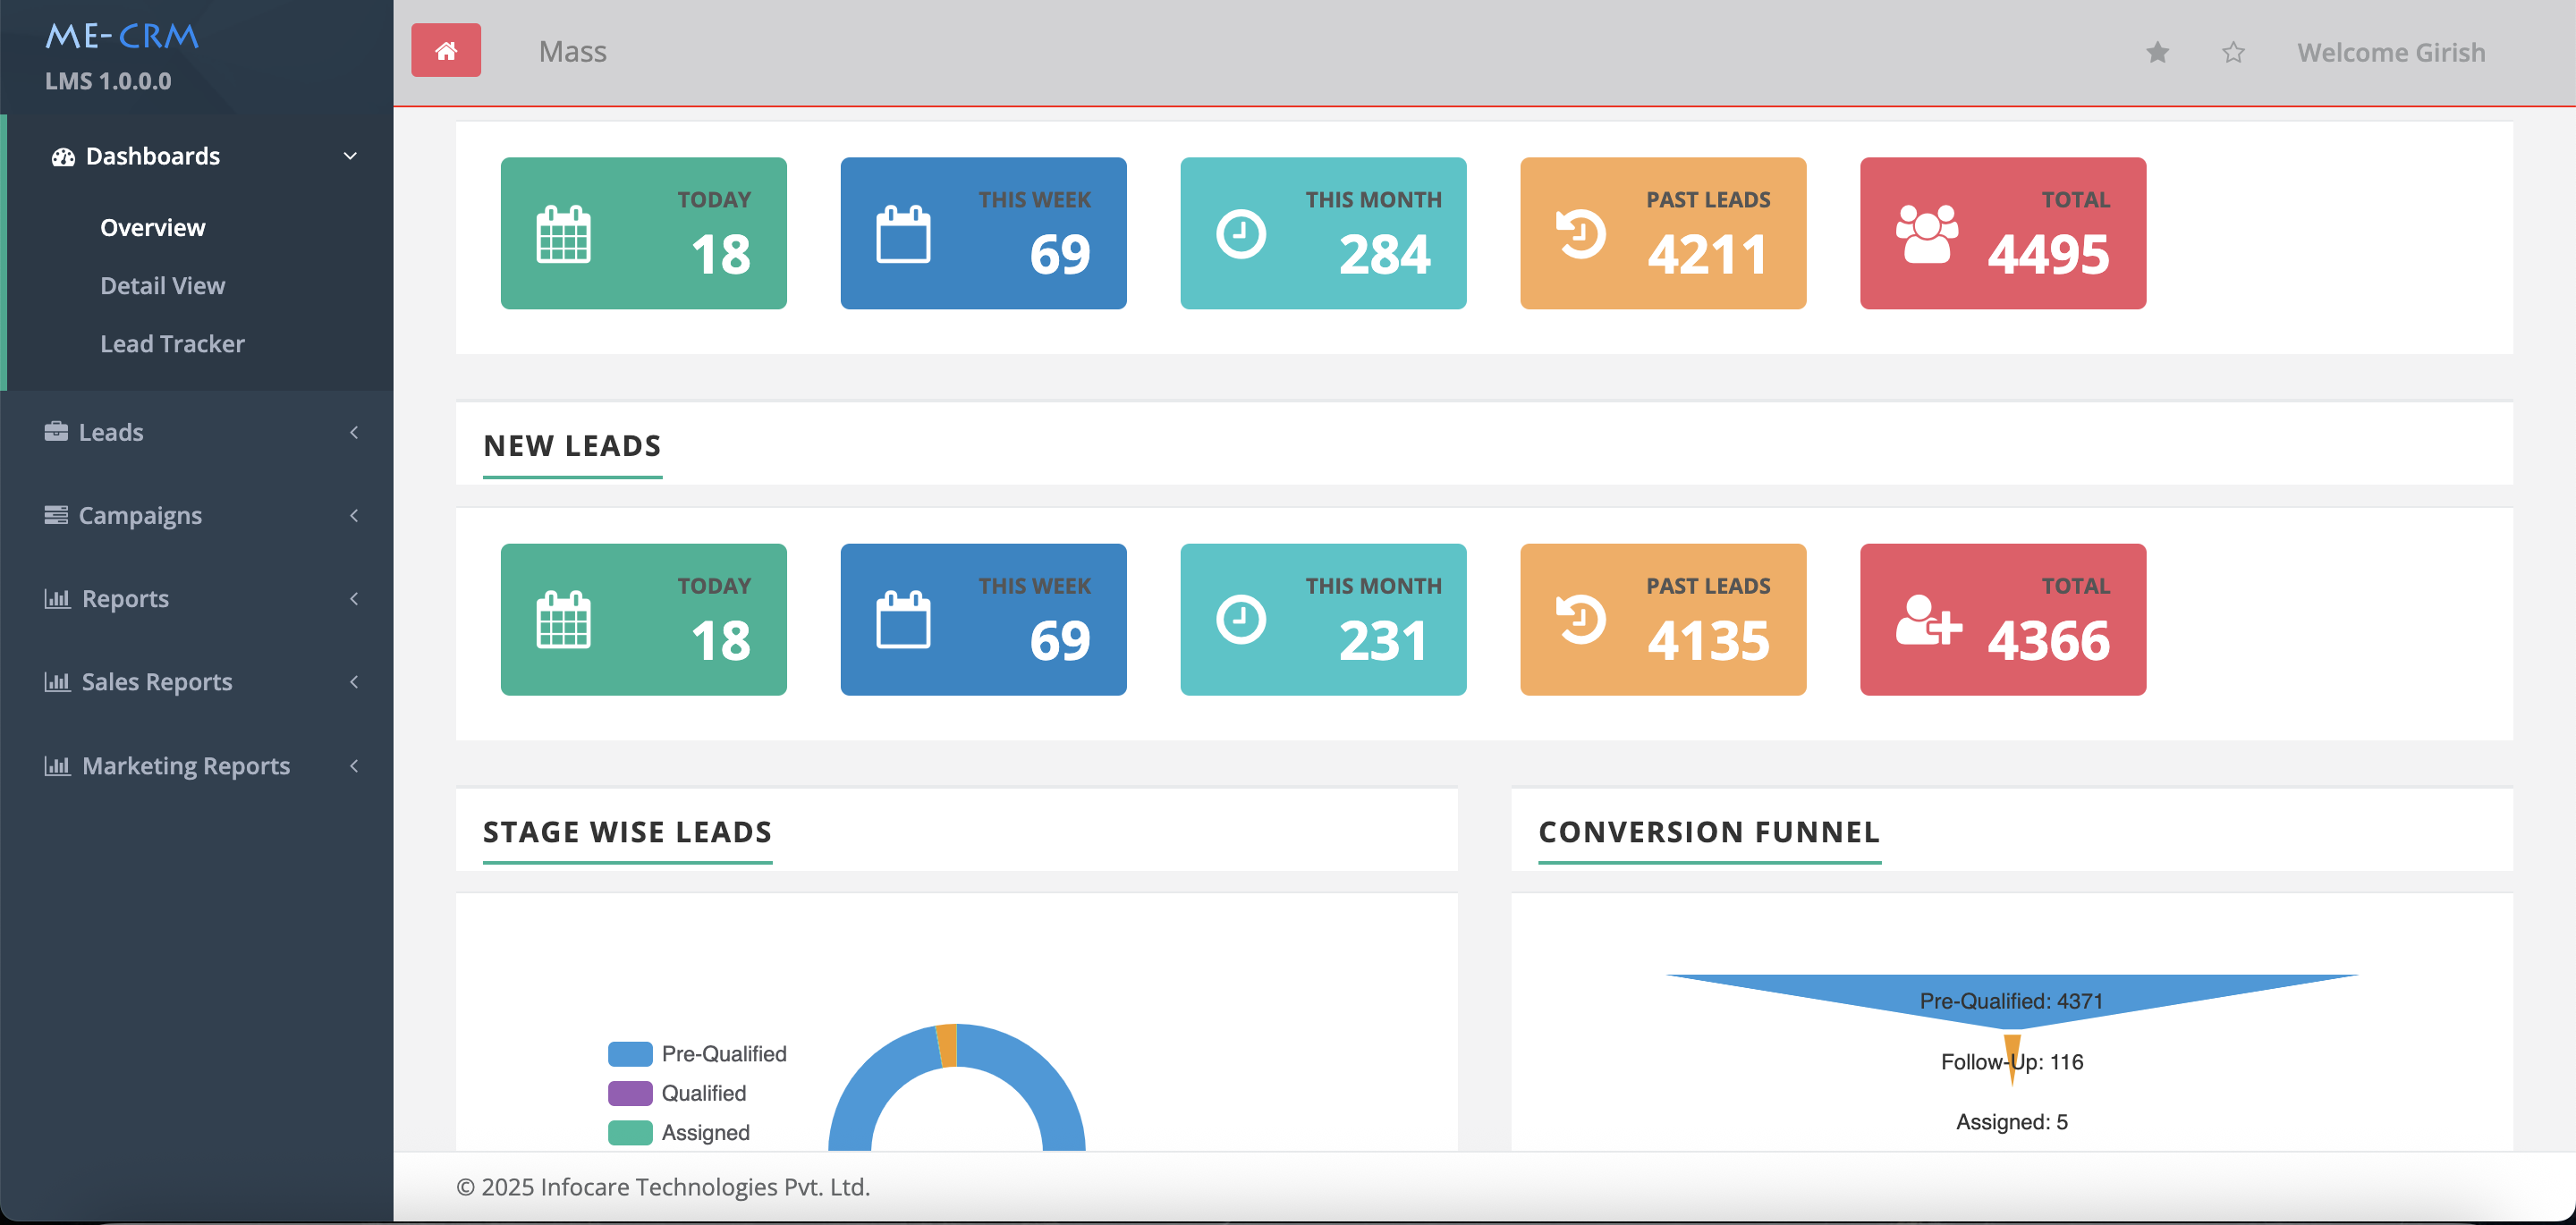Image resolution: width=2576 pixels, height=1225 pixels.
Task: Click the filled star icon in header
Action: 2157,52
